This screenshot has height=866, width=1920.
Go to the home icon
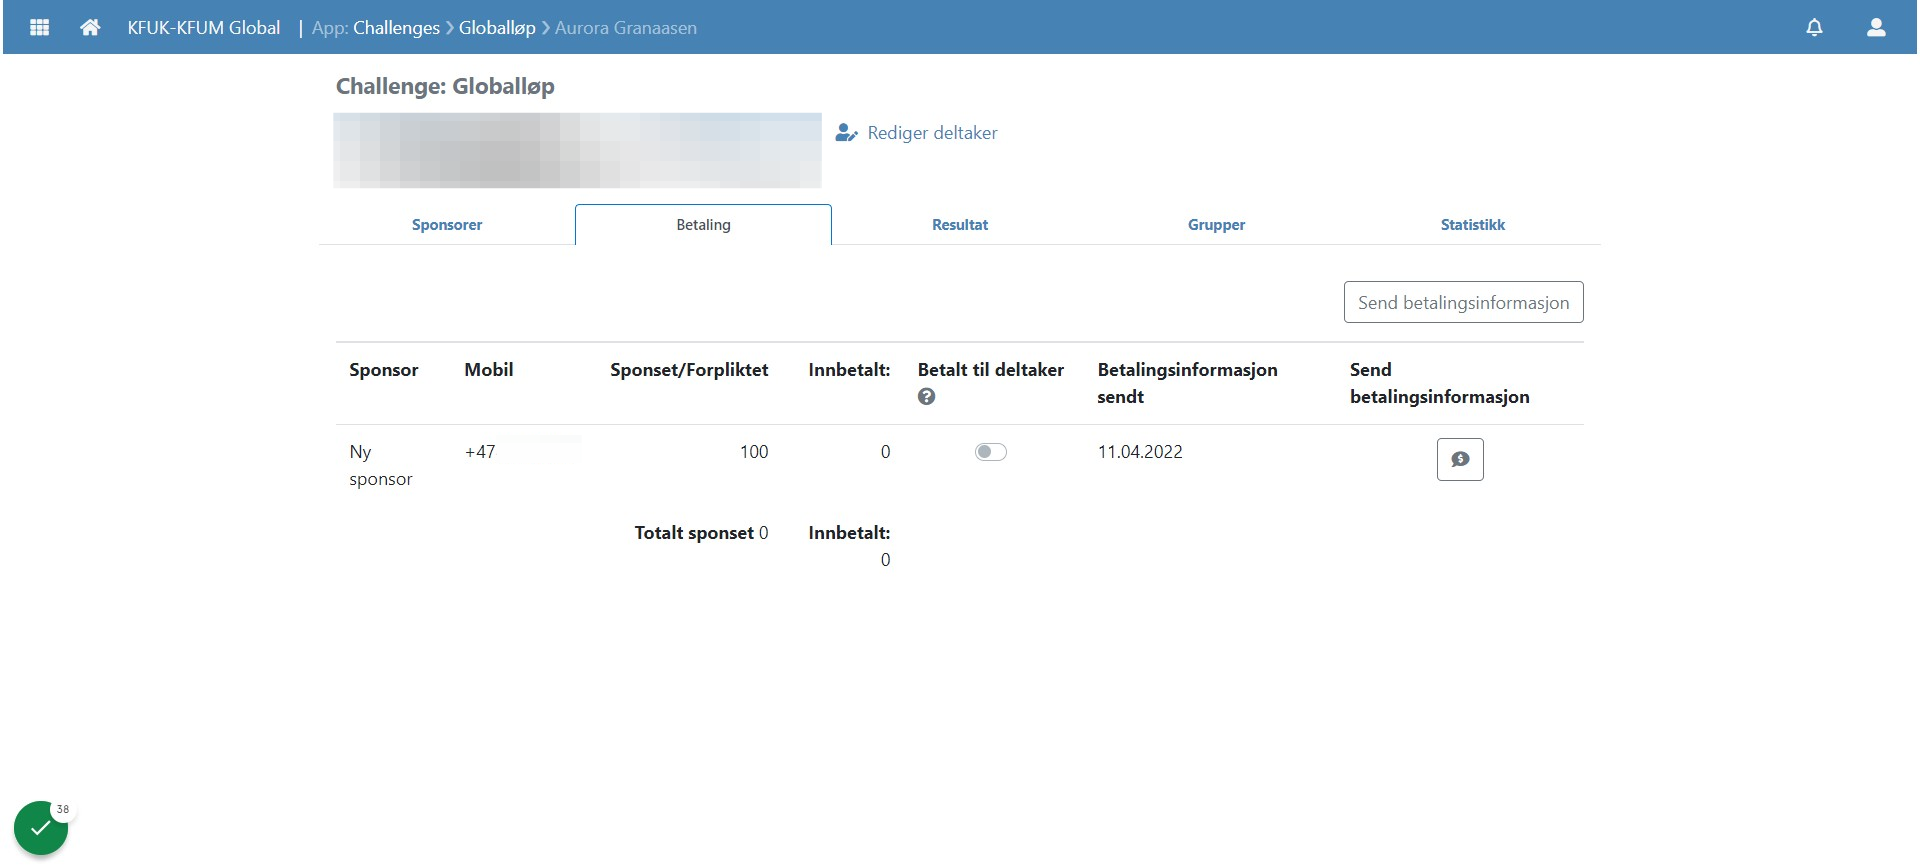(x=90, y=27)
